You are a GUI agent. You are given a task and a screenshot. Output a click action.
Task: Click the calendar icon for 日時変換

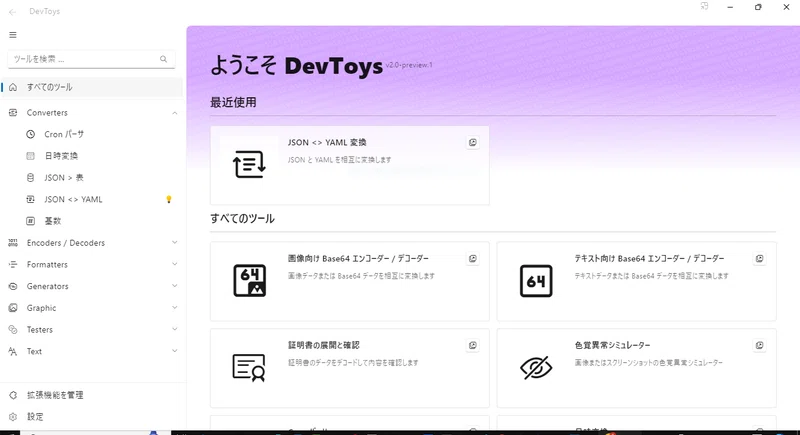point(31,156)
